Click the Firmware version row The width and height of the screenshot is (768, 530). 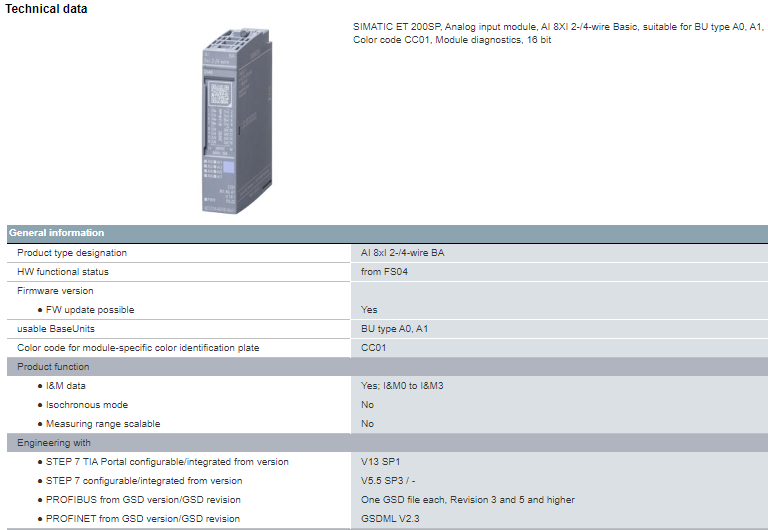click(x=55, y=291)
